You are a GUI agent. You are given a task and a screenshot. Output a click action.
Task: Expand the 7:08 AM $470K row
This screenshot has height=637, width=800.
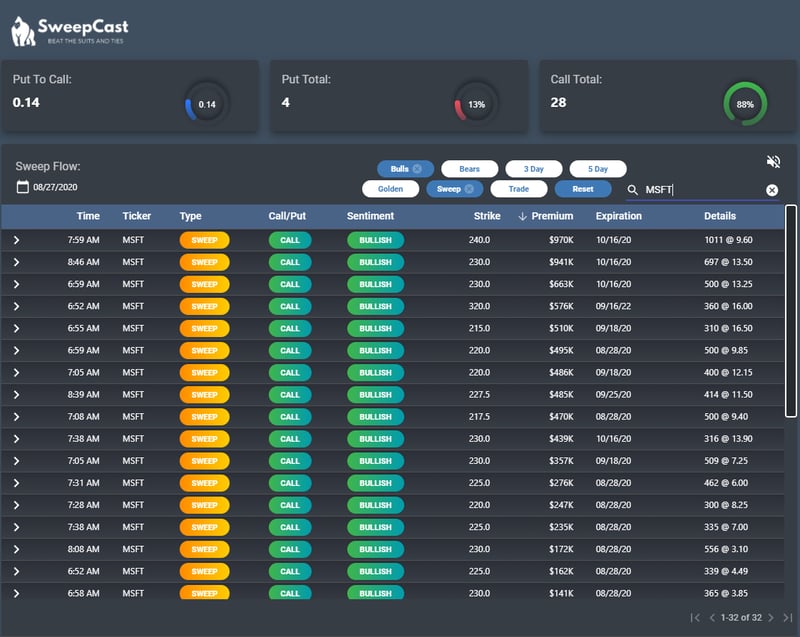point(16,417)
